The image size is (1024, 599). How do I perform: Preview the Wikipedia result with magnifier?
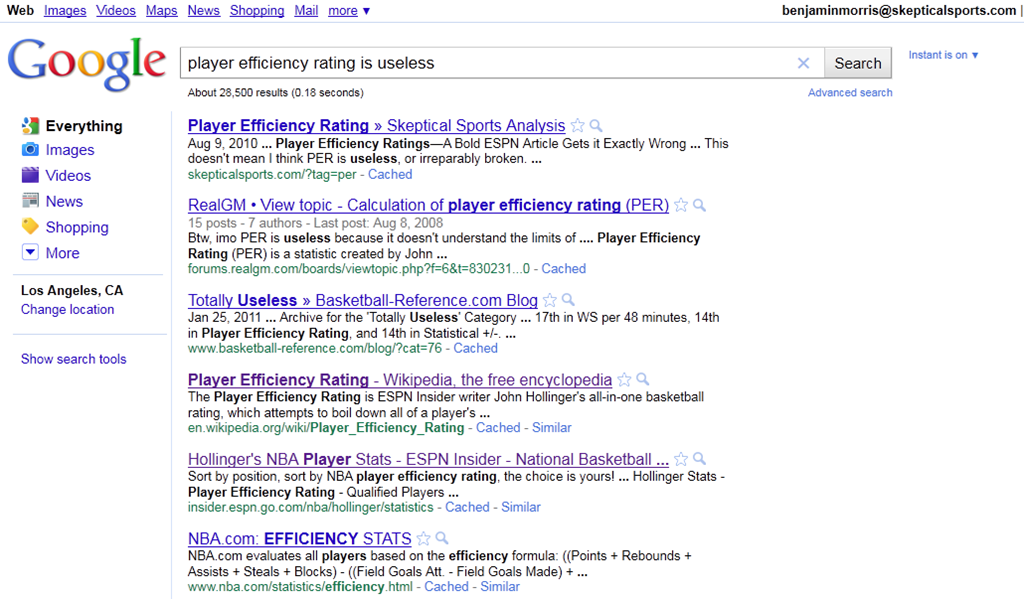643,380
